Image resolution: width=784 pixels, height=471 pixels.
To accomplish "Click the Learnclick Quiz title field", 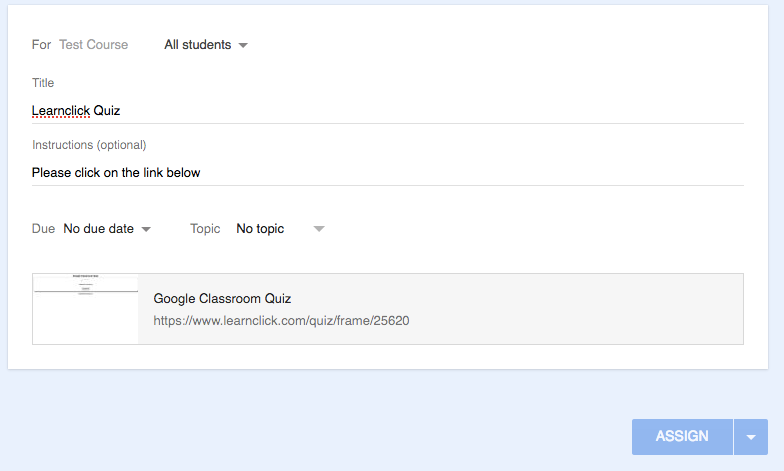I will (x=388, y=110).
